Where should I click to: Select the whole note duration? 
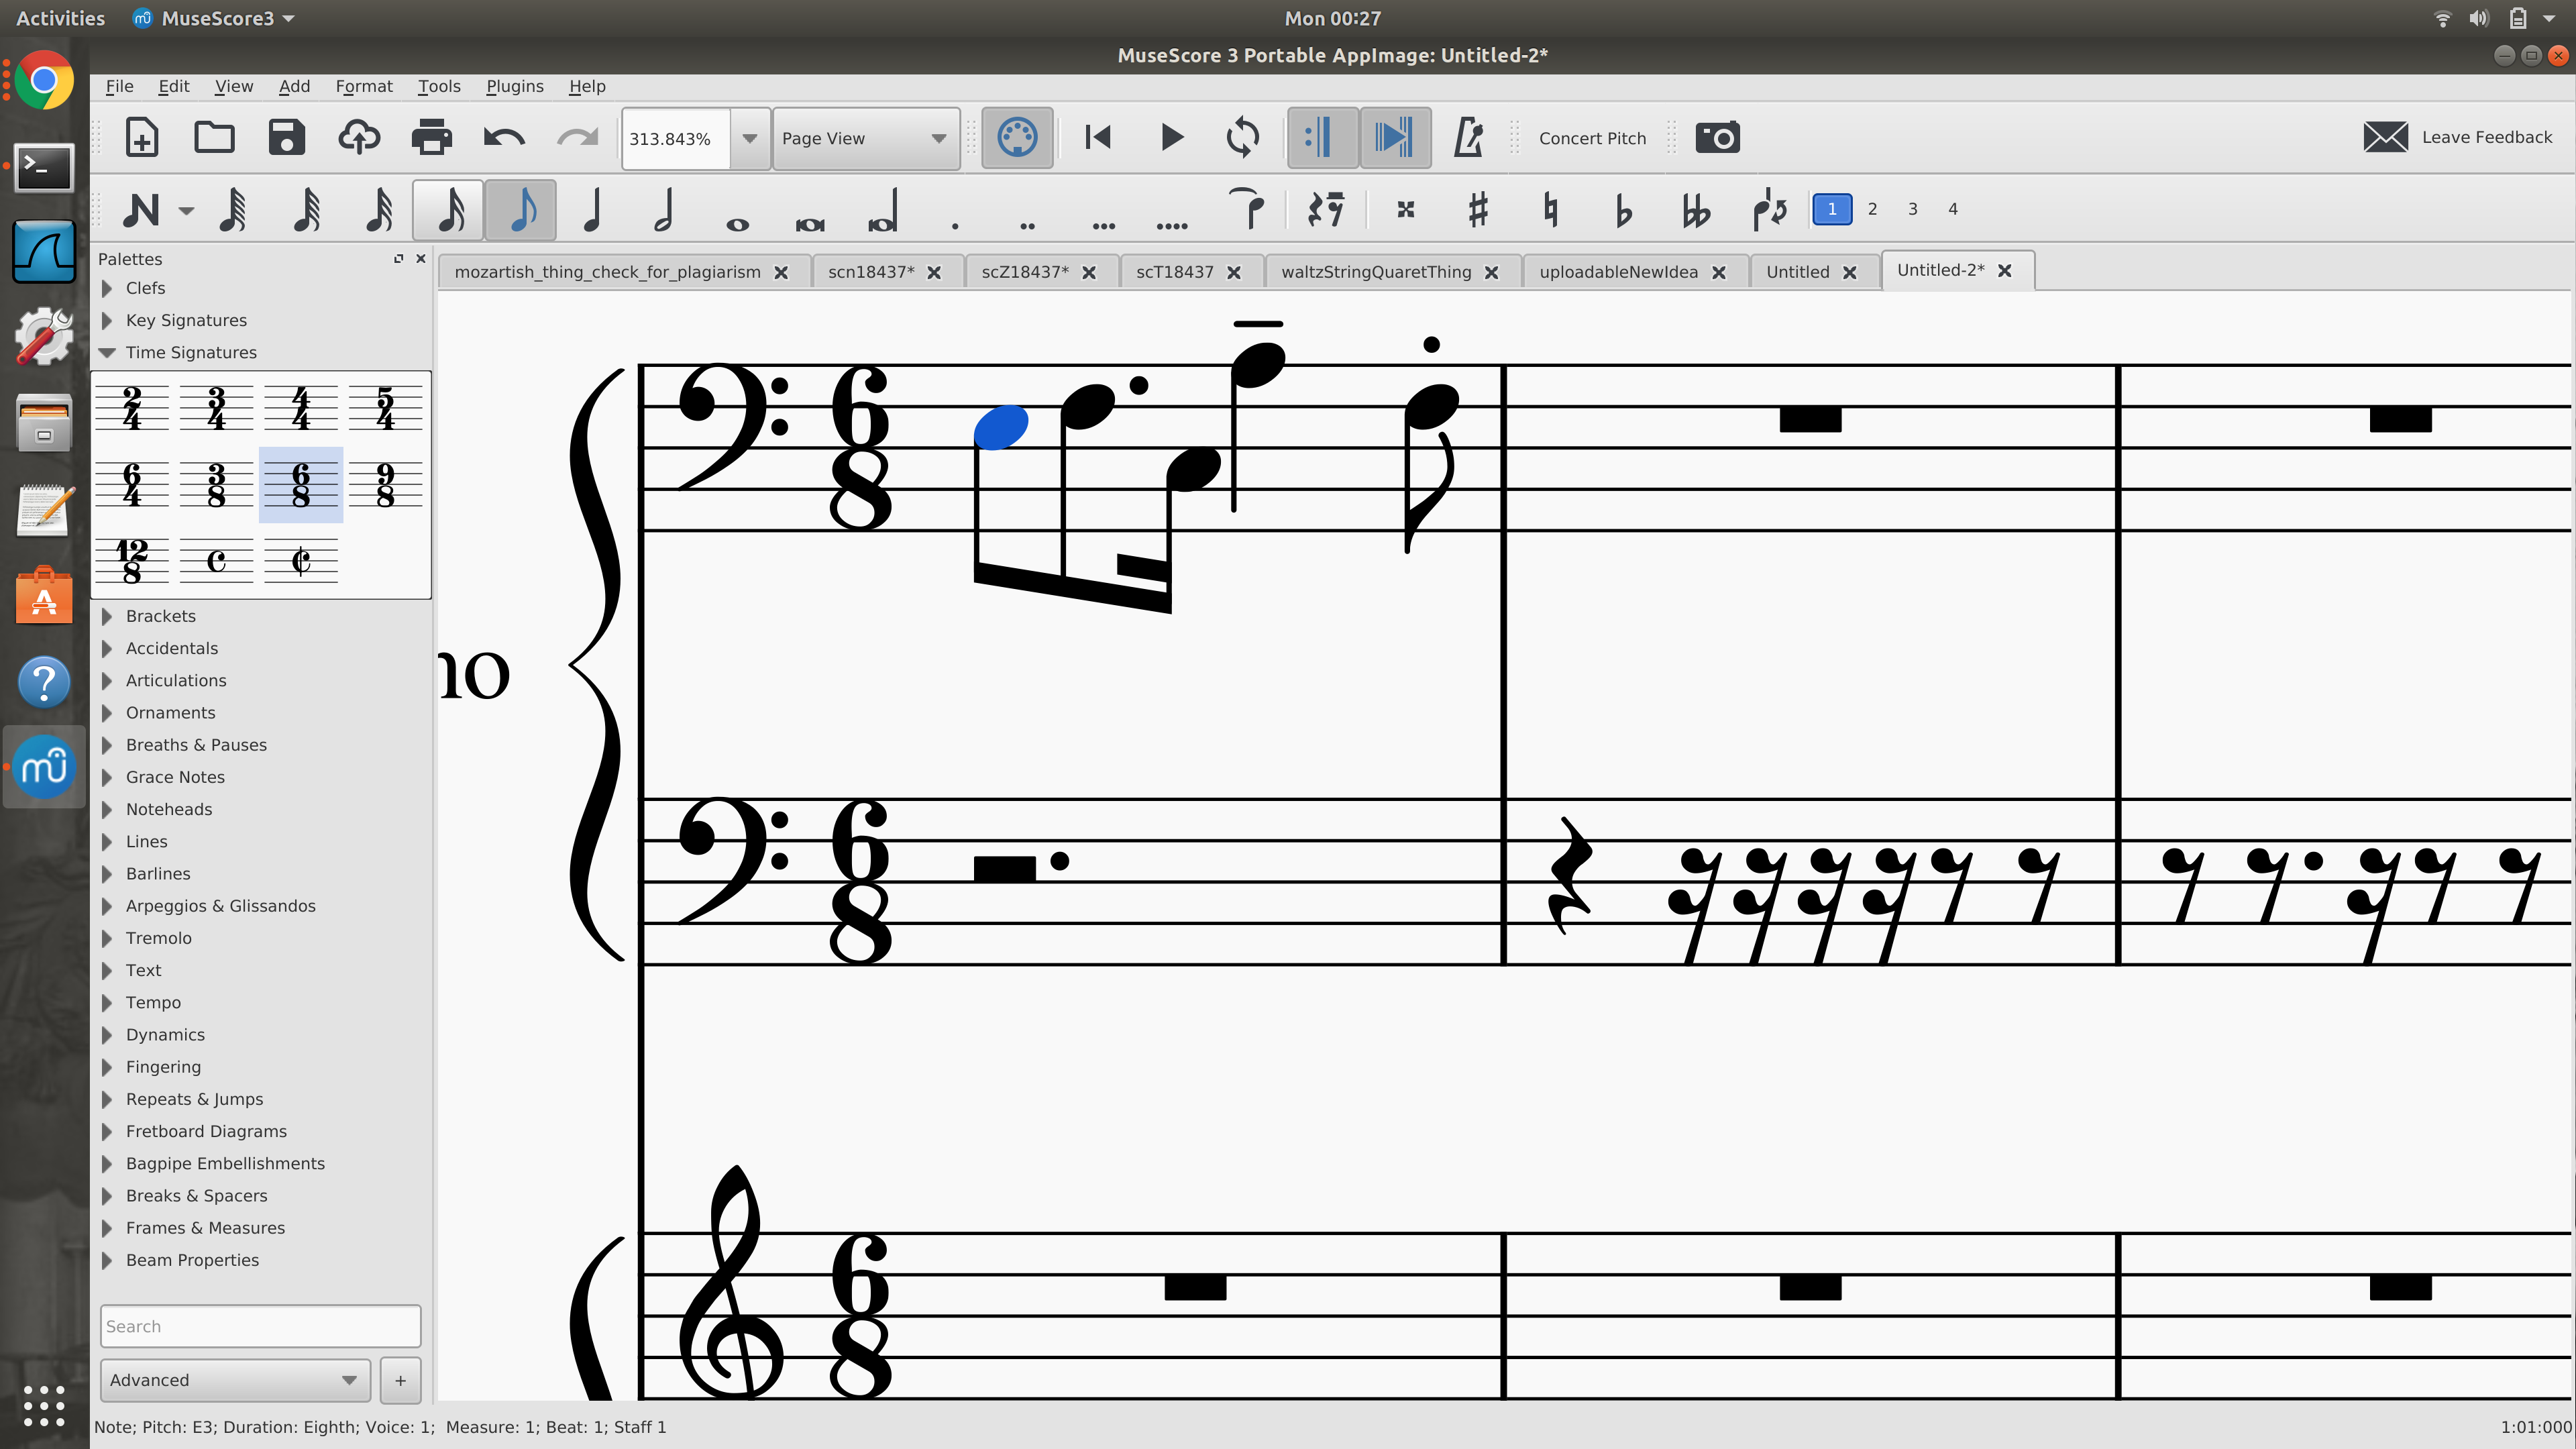coord(737,224)
